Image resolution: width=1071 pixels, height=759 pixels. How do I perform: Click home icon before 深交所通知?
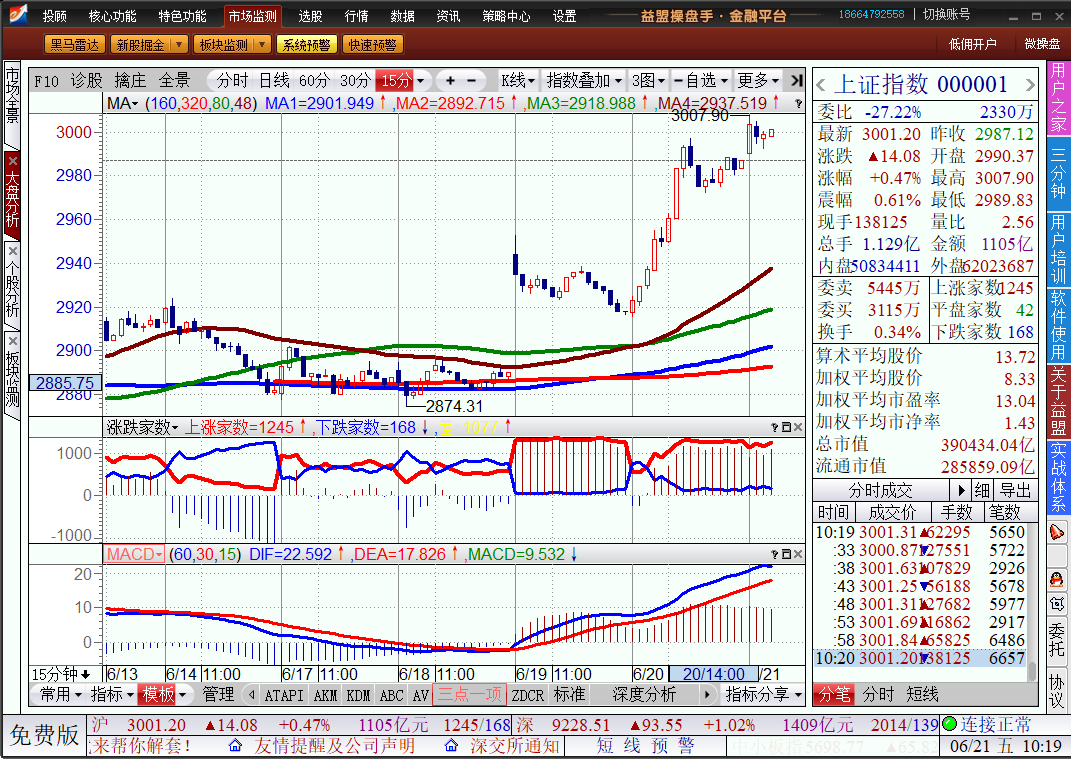(x=451, y=745)
